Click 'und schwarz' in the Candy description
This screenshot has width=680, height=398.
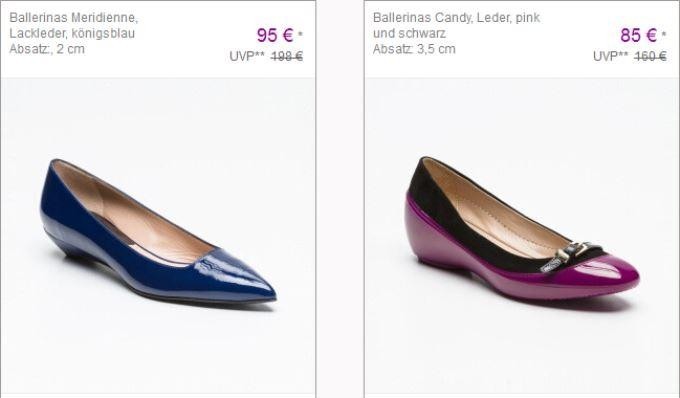click(x=409, y=33)
